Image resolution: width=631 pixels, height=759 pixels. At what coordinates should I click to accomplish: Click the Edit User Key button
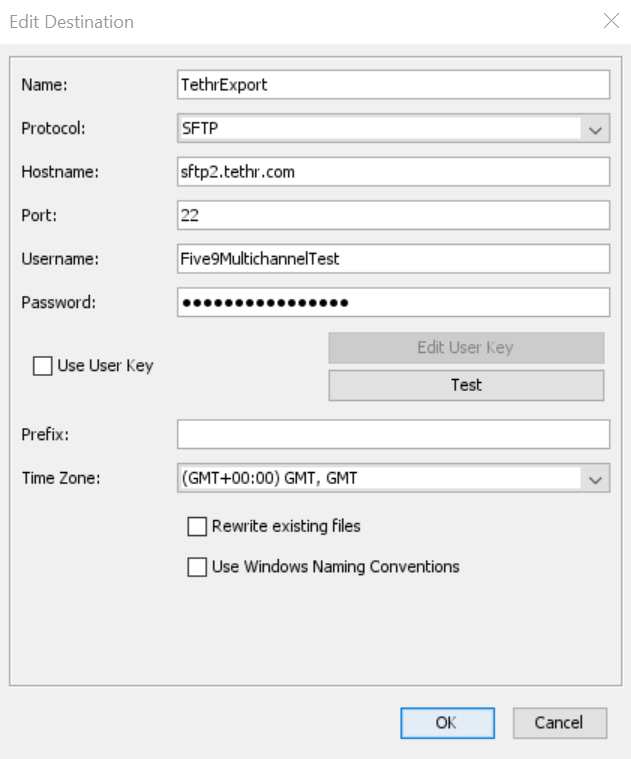tap(466, 348)
